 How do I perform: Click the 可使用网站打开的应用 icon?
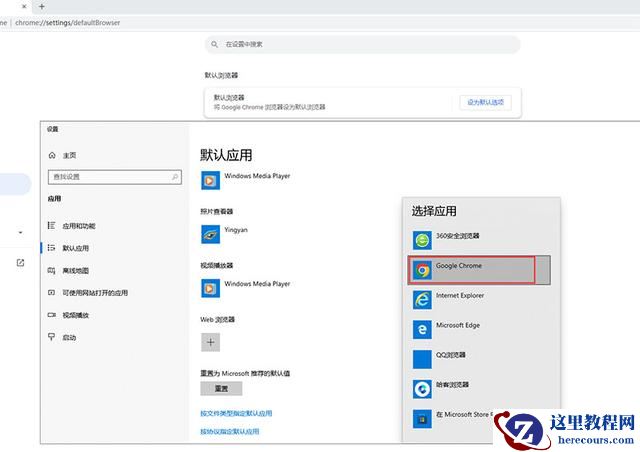[x=51, y=292]
